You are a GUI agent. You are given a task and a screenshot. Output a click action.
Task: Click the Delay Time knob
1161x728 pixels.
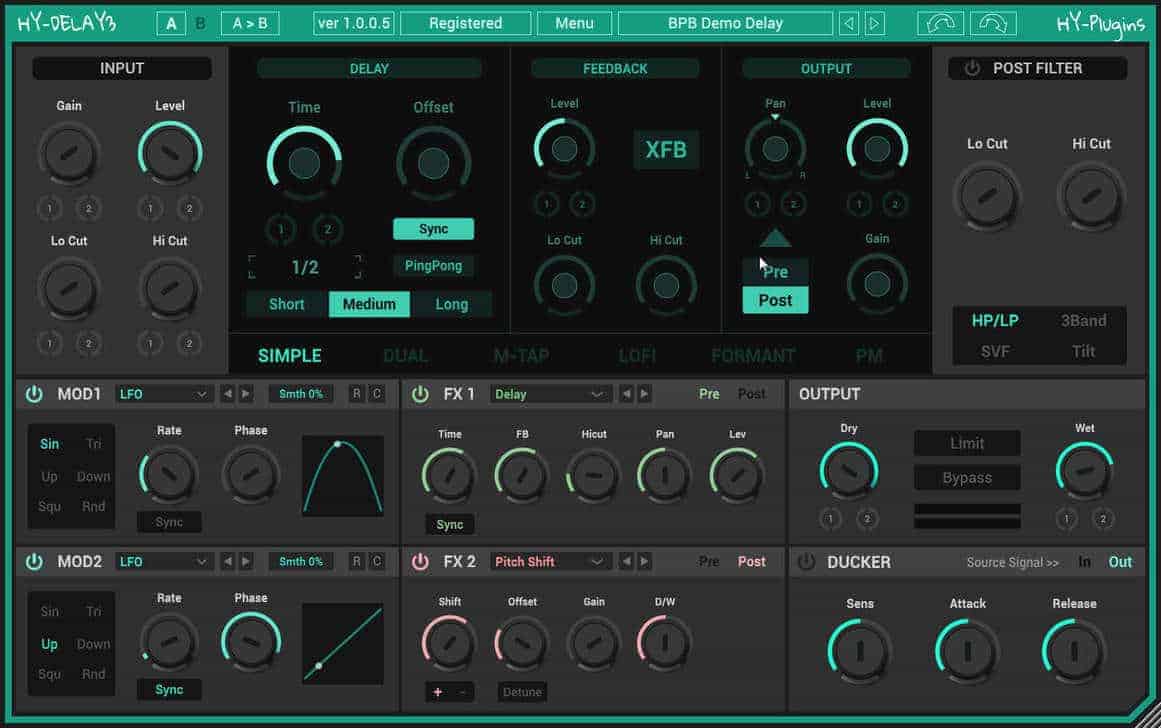(304, 163)
